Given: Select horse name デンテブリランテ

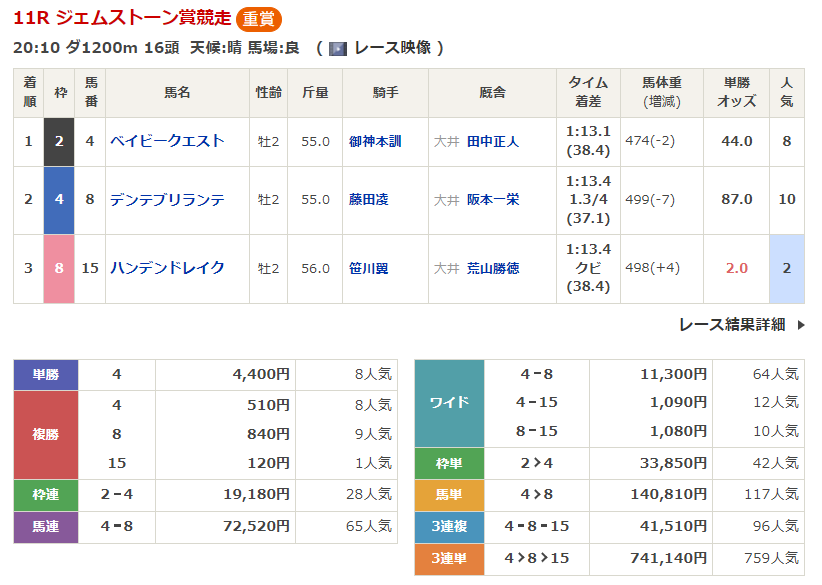Looking at the screenshot, I should 167,200.
